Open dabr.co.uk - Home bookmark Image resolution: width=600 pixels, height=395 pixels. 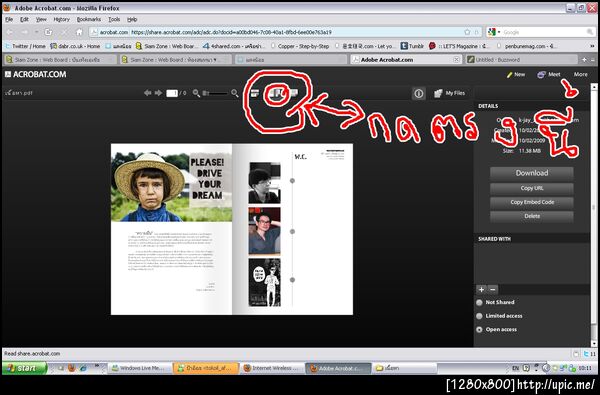pyautogui.click(x=75, y=46)
